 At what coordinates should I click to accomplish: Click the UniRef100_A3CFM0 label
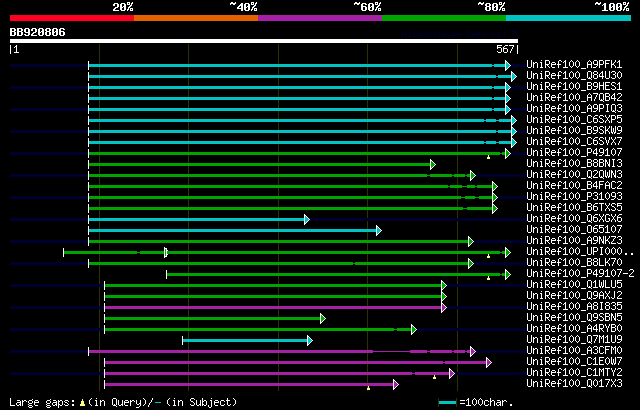[574, 351]
